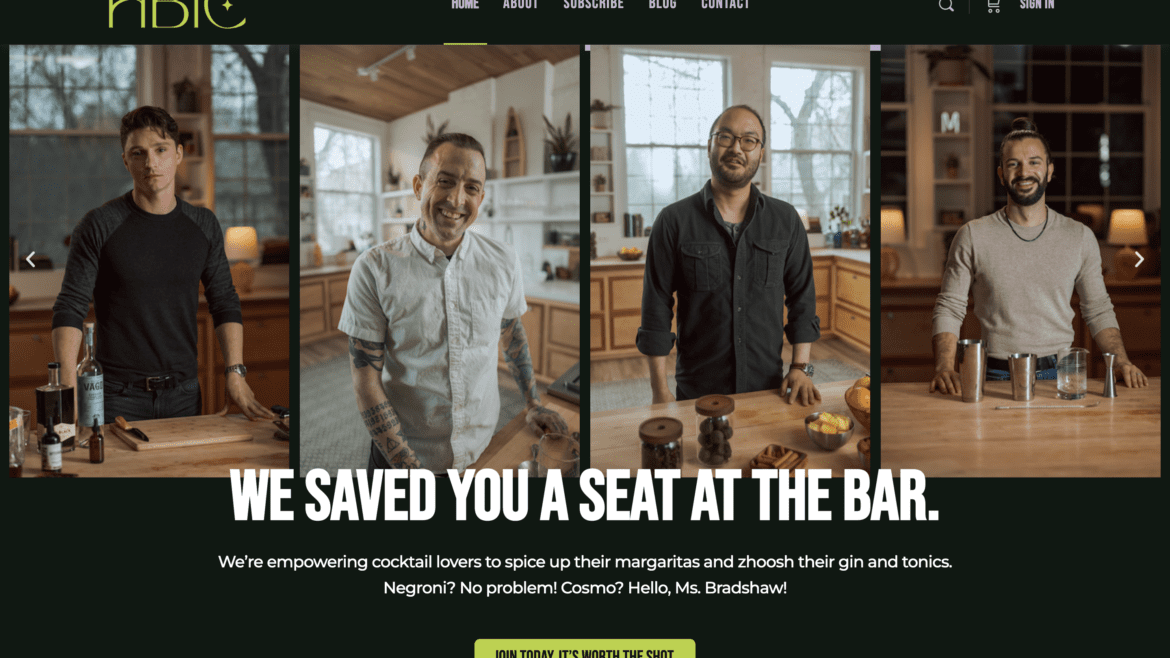Click the cocktail lovers description paragraph
Viewport: 1170px width, 658px height.
pos(585,562)
